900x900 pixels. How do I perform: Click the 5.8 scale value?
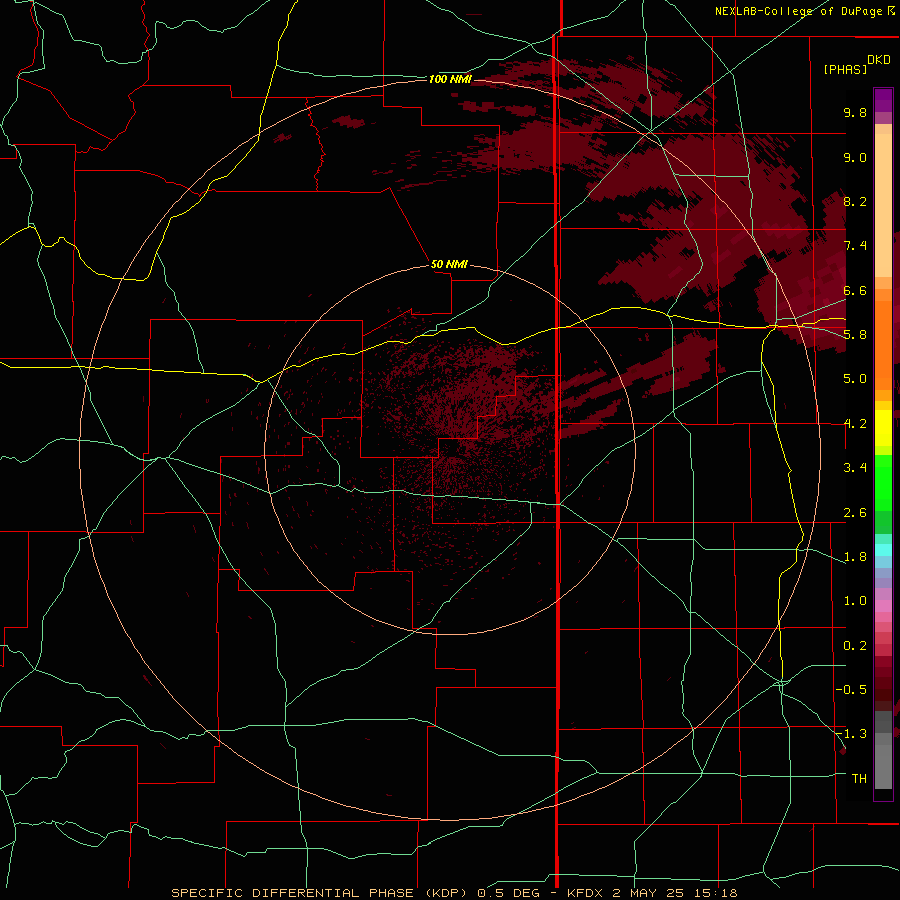tap(855, 335)
